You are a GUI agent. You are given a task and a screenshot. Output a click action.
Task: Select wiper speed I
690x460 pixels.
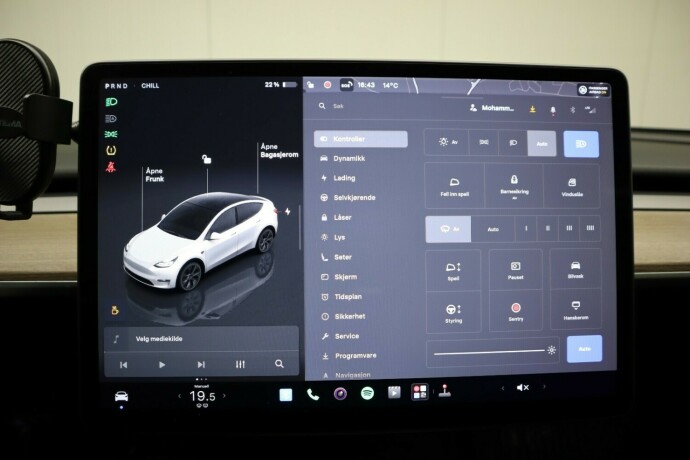tap(526, 228)
